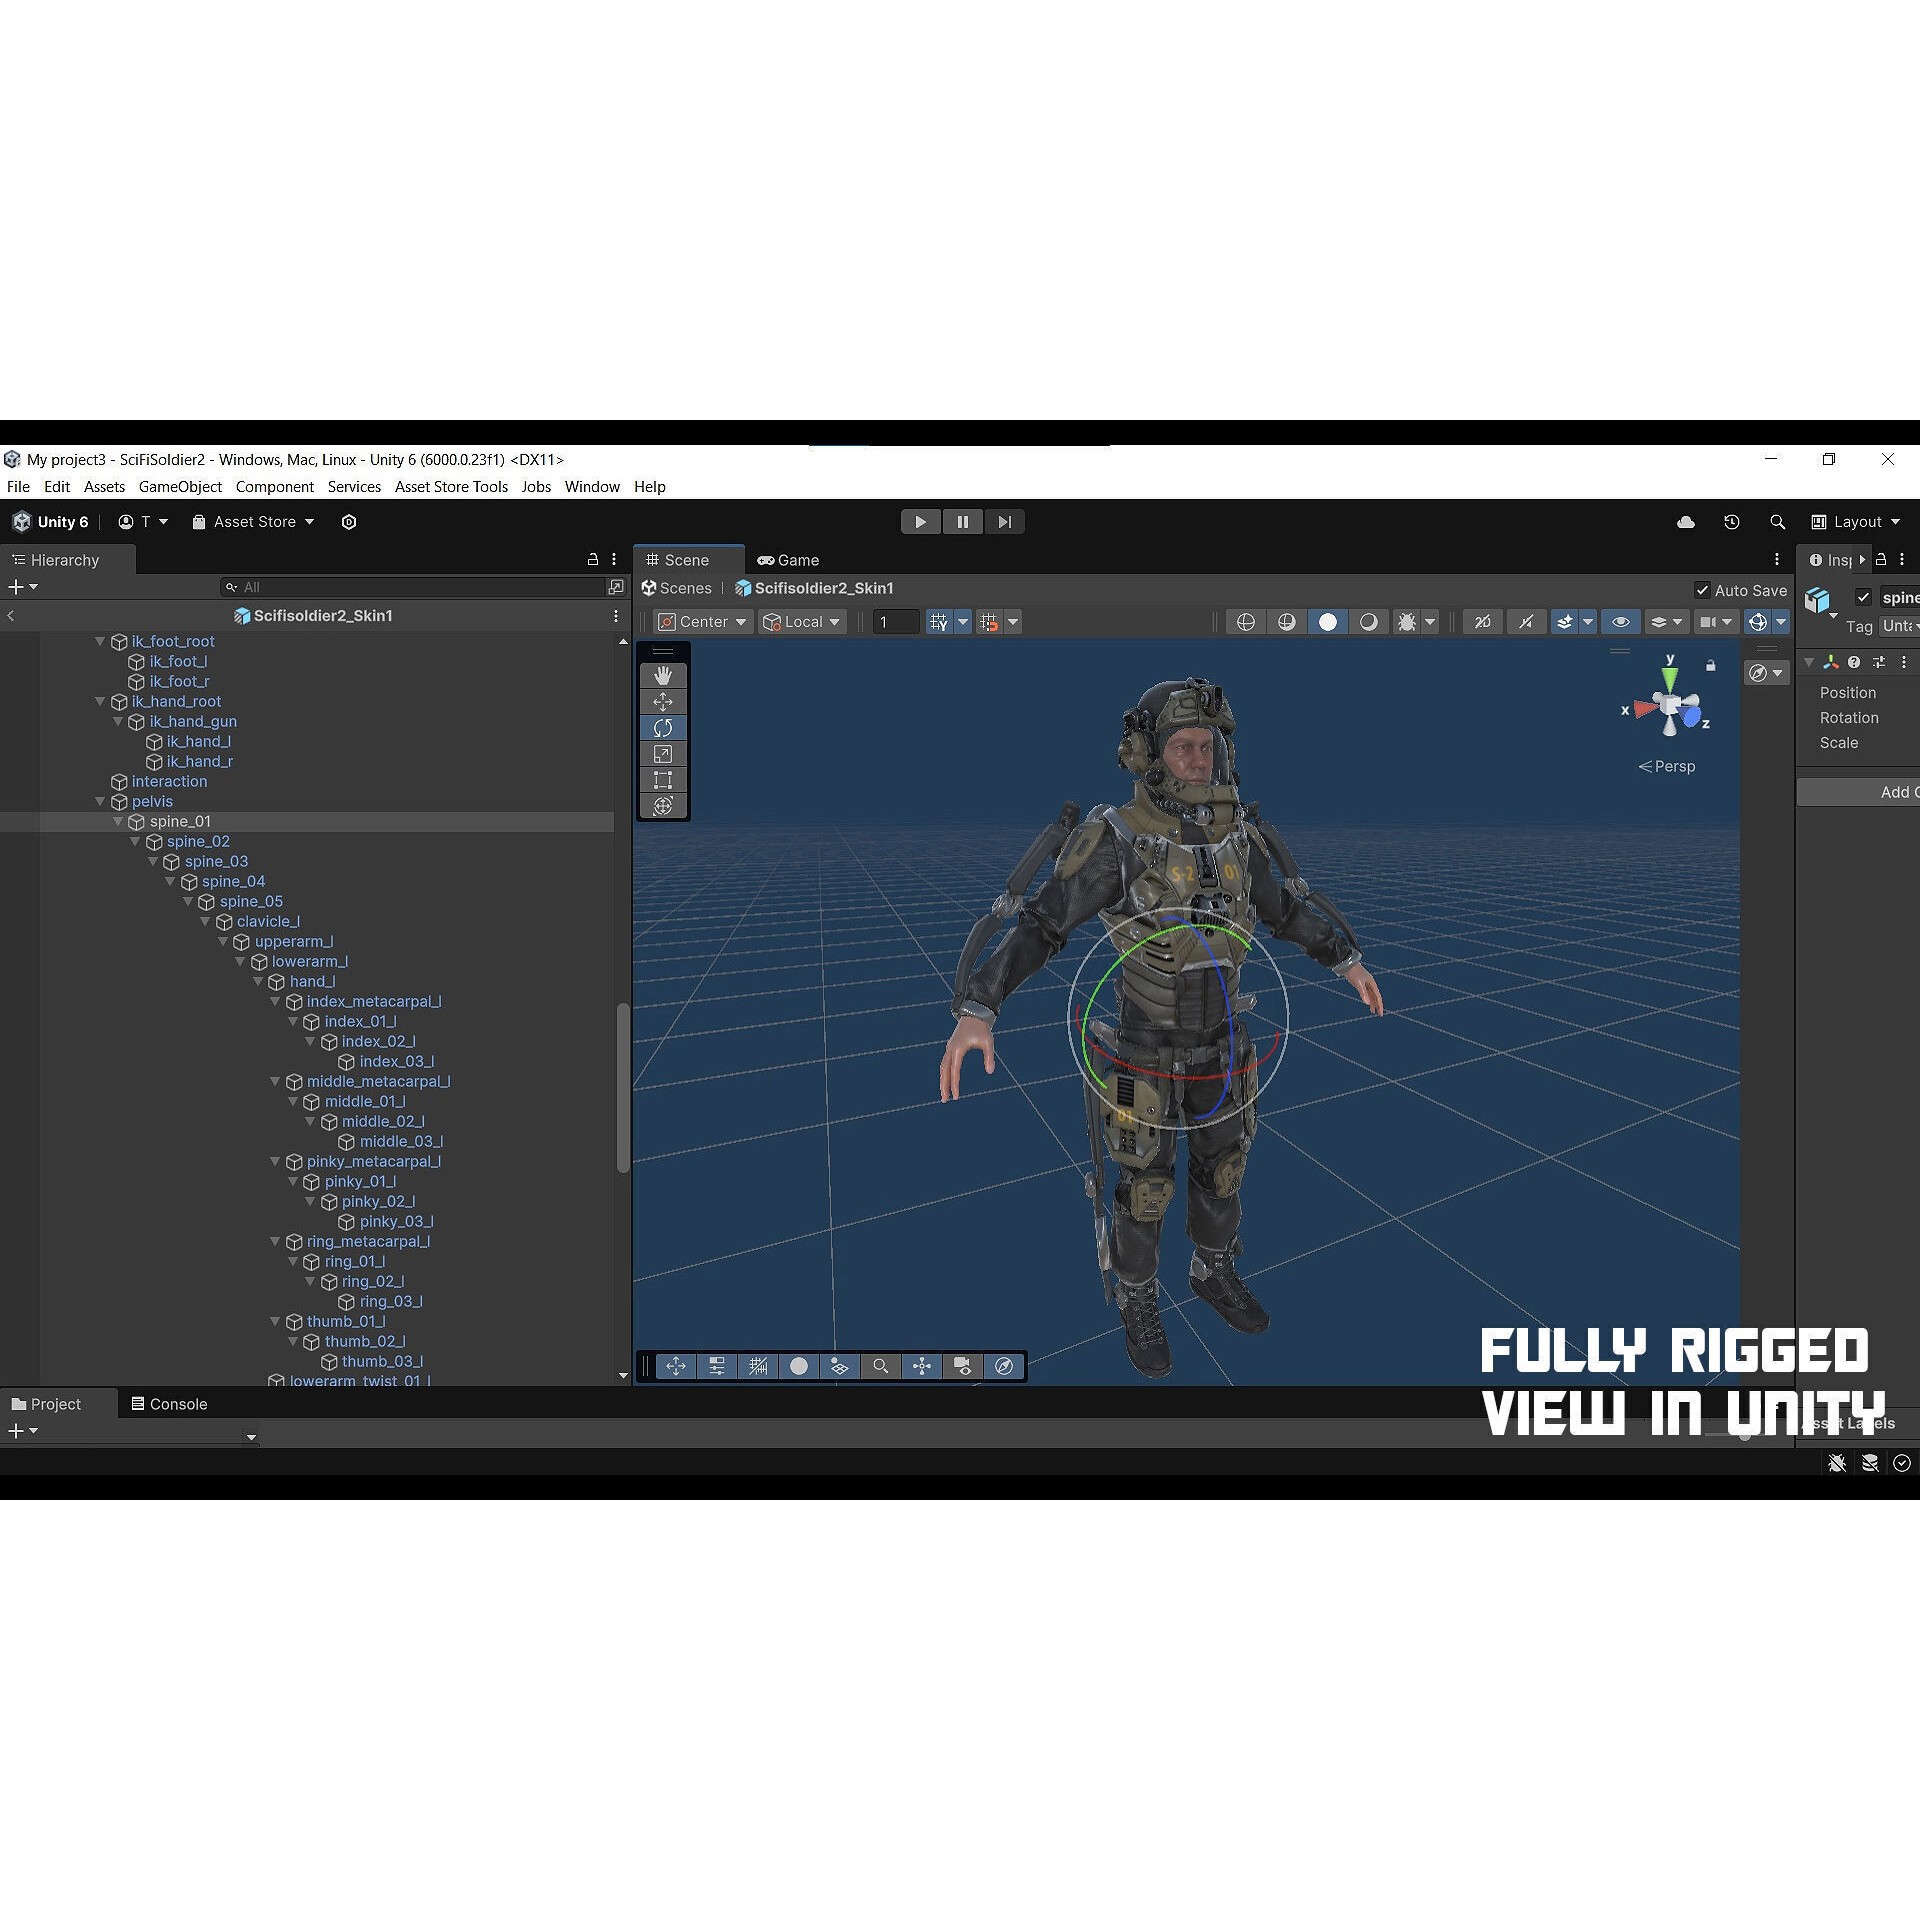The image size is (1920, 1920).
Task: Open the account T dropdown
Action: click(143, 522)
